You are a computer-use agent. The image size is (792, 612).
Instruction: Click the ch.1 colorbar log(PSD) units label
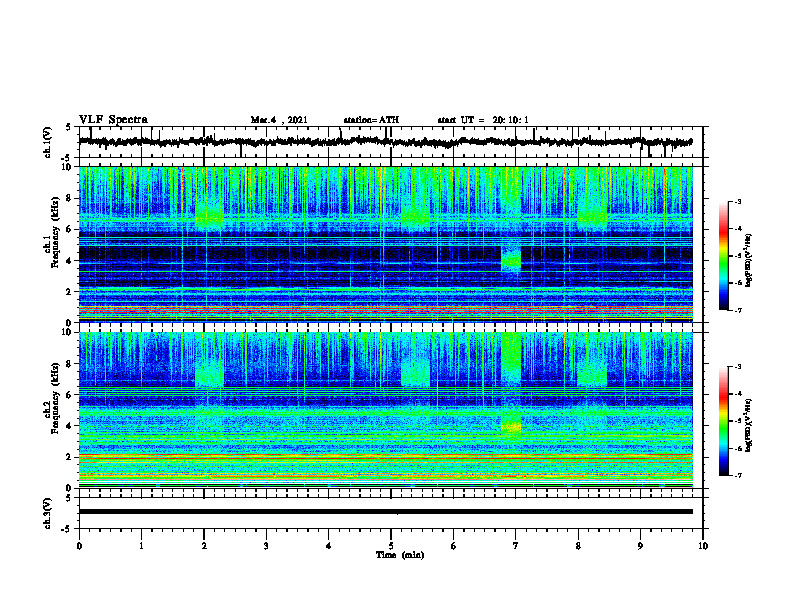[749, 260]
